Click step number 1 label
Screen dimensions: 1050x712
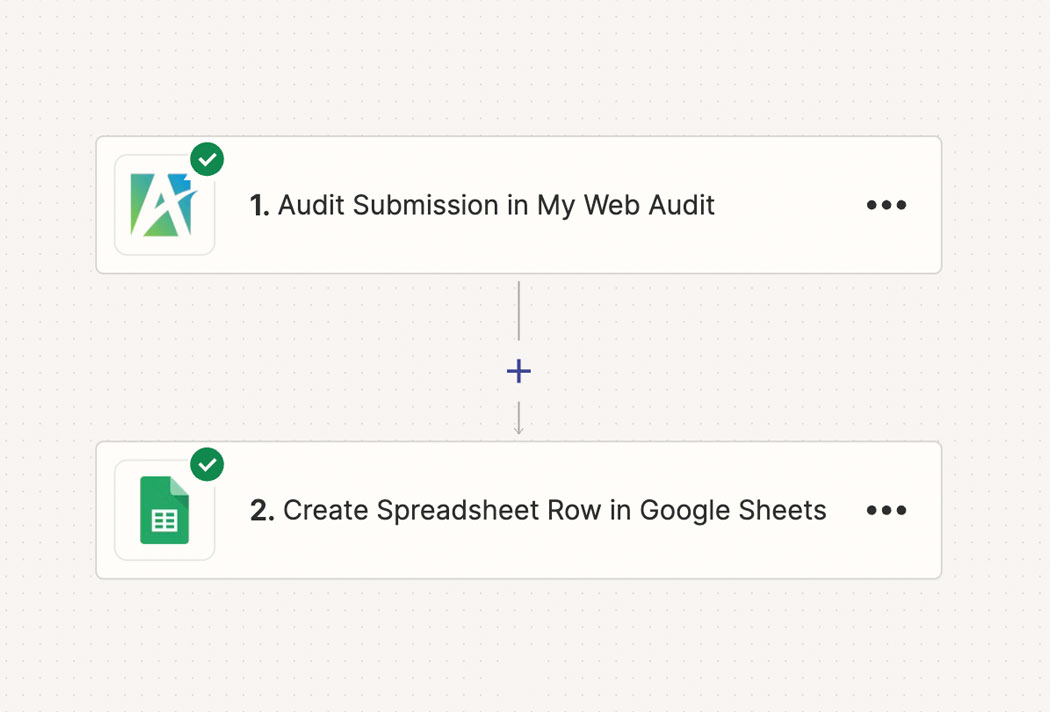258,204
